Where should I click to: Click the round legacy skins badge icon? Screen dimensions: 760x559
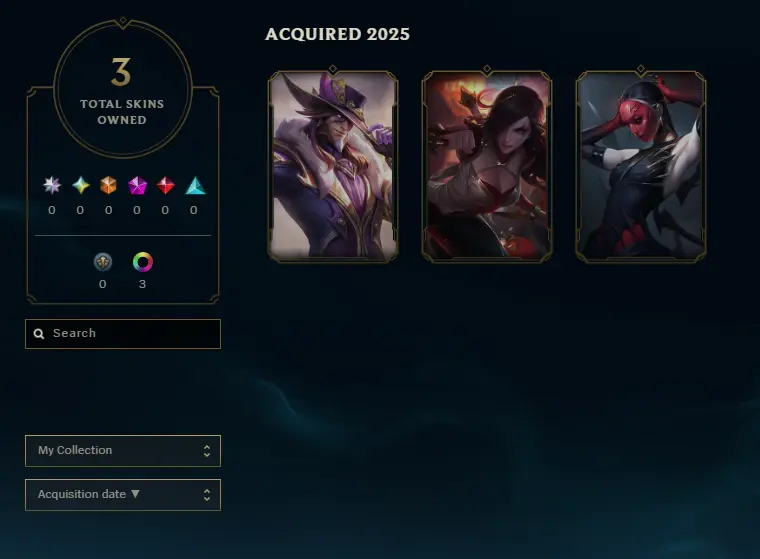pyautogui.click(x=103, y=262)
